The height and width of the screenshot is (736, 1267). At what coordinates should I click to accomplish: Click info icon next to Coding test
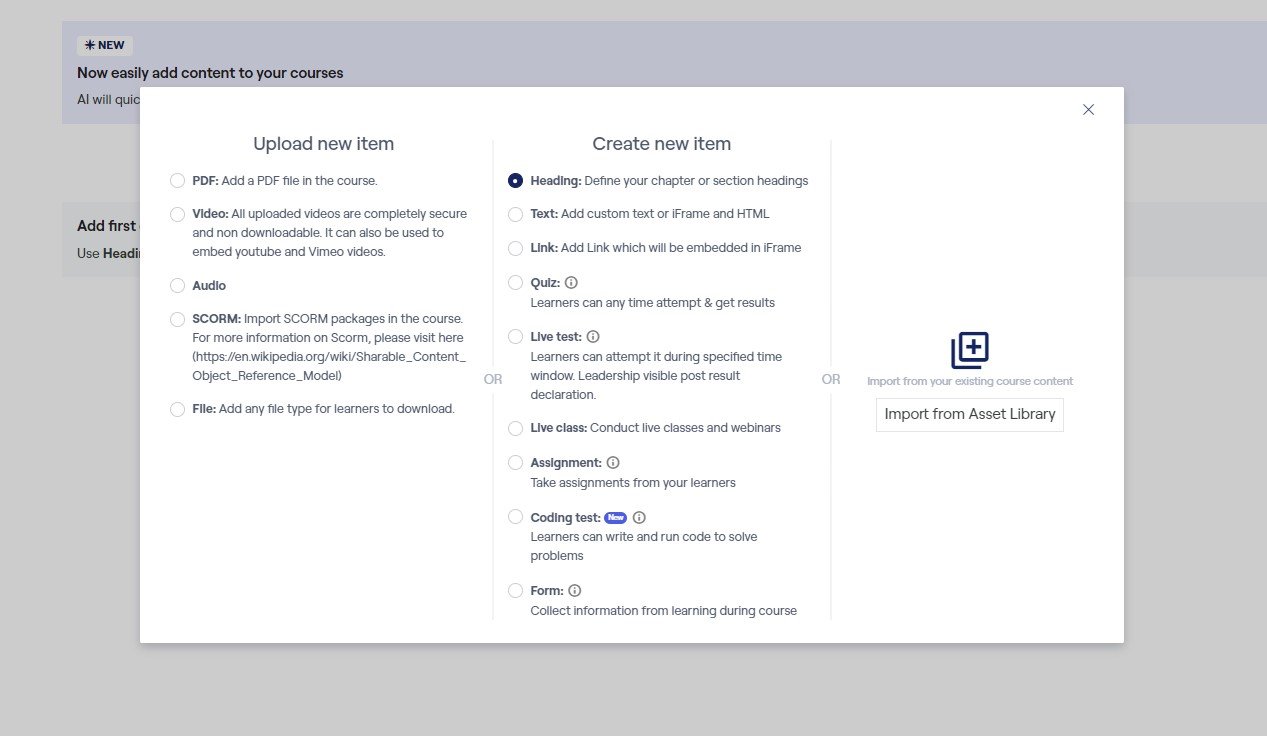click(640, 518)
